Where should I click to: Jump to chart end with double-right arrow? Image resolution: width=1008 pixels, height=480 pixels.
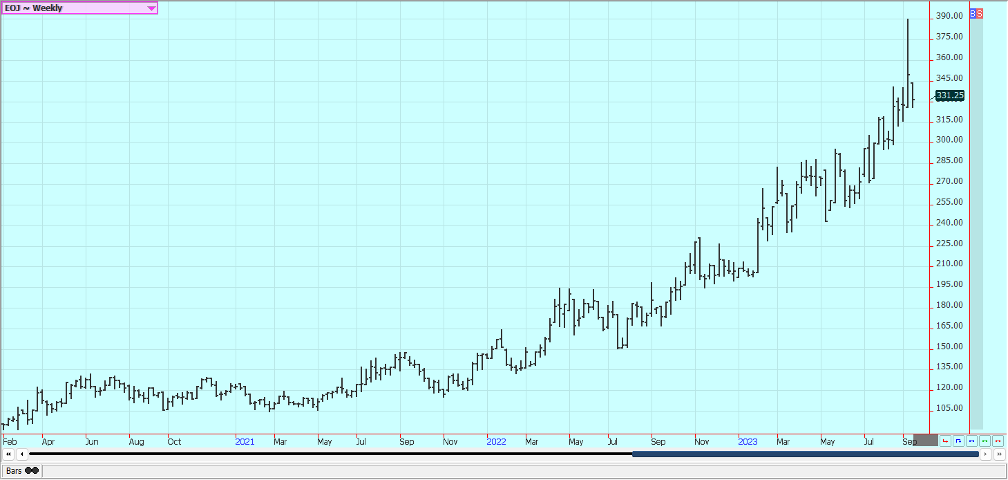(998, 454)
